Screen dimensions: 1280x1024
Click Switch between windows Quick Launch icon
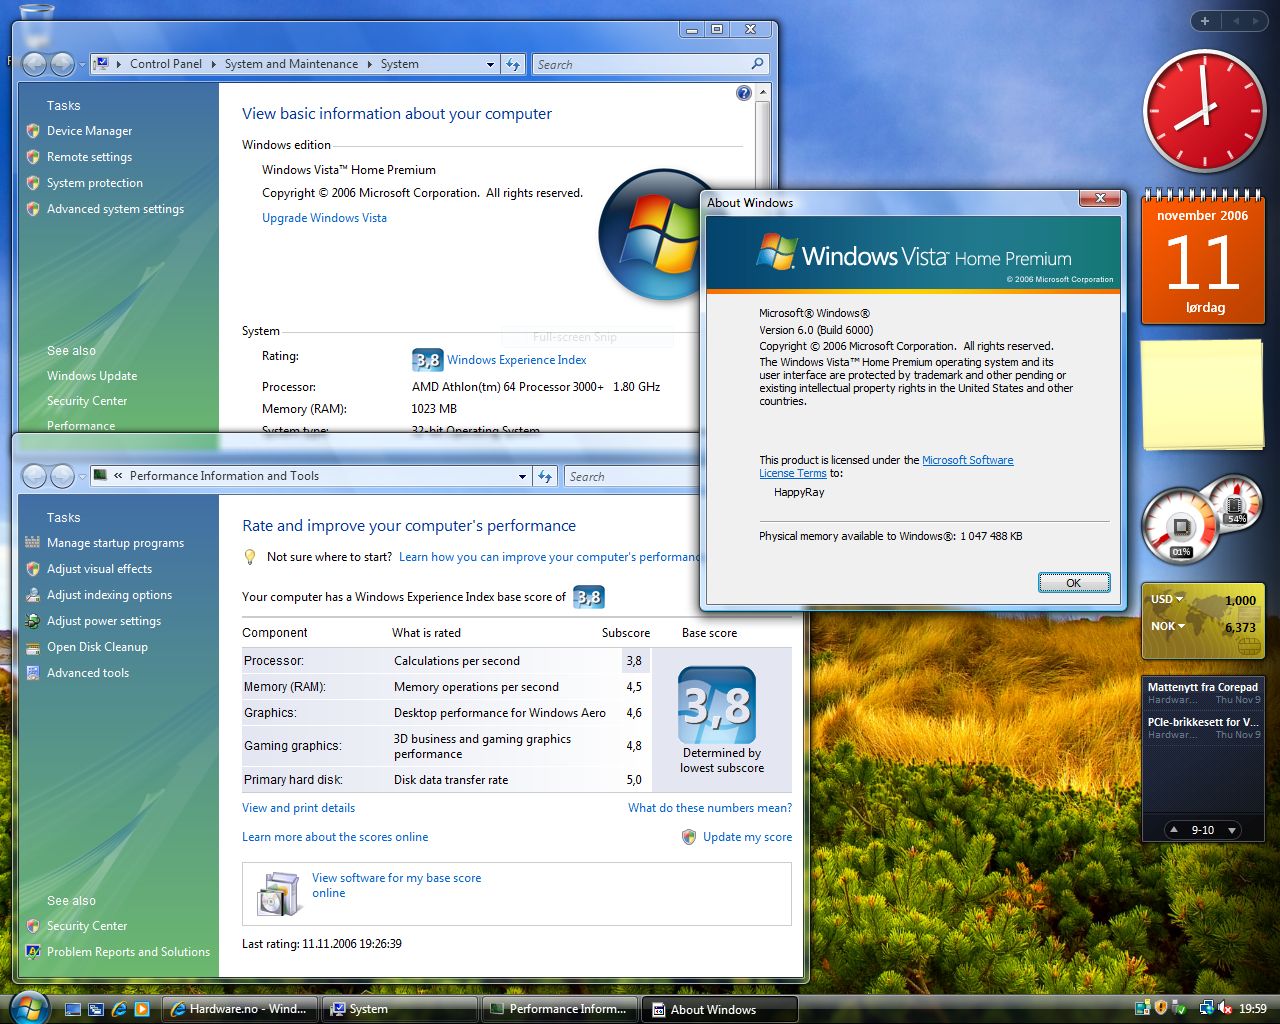(x=96, y=1009)
